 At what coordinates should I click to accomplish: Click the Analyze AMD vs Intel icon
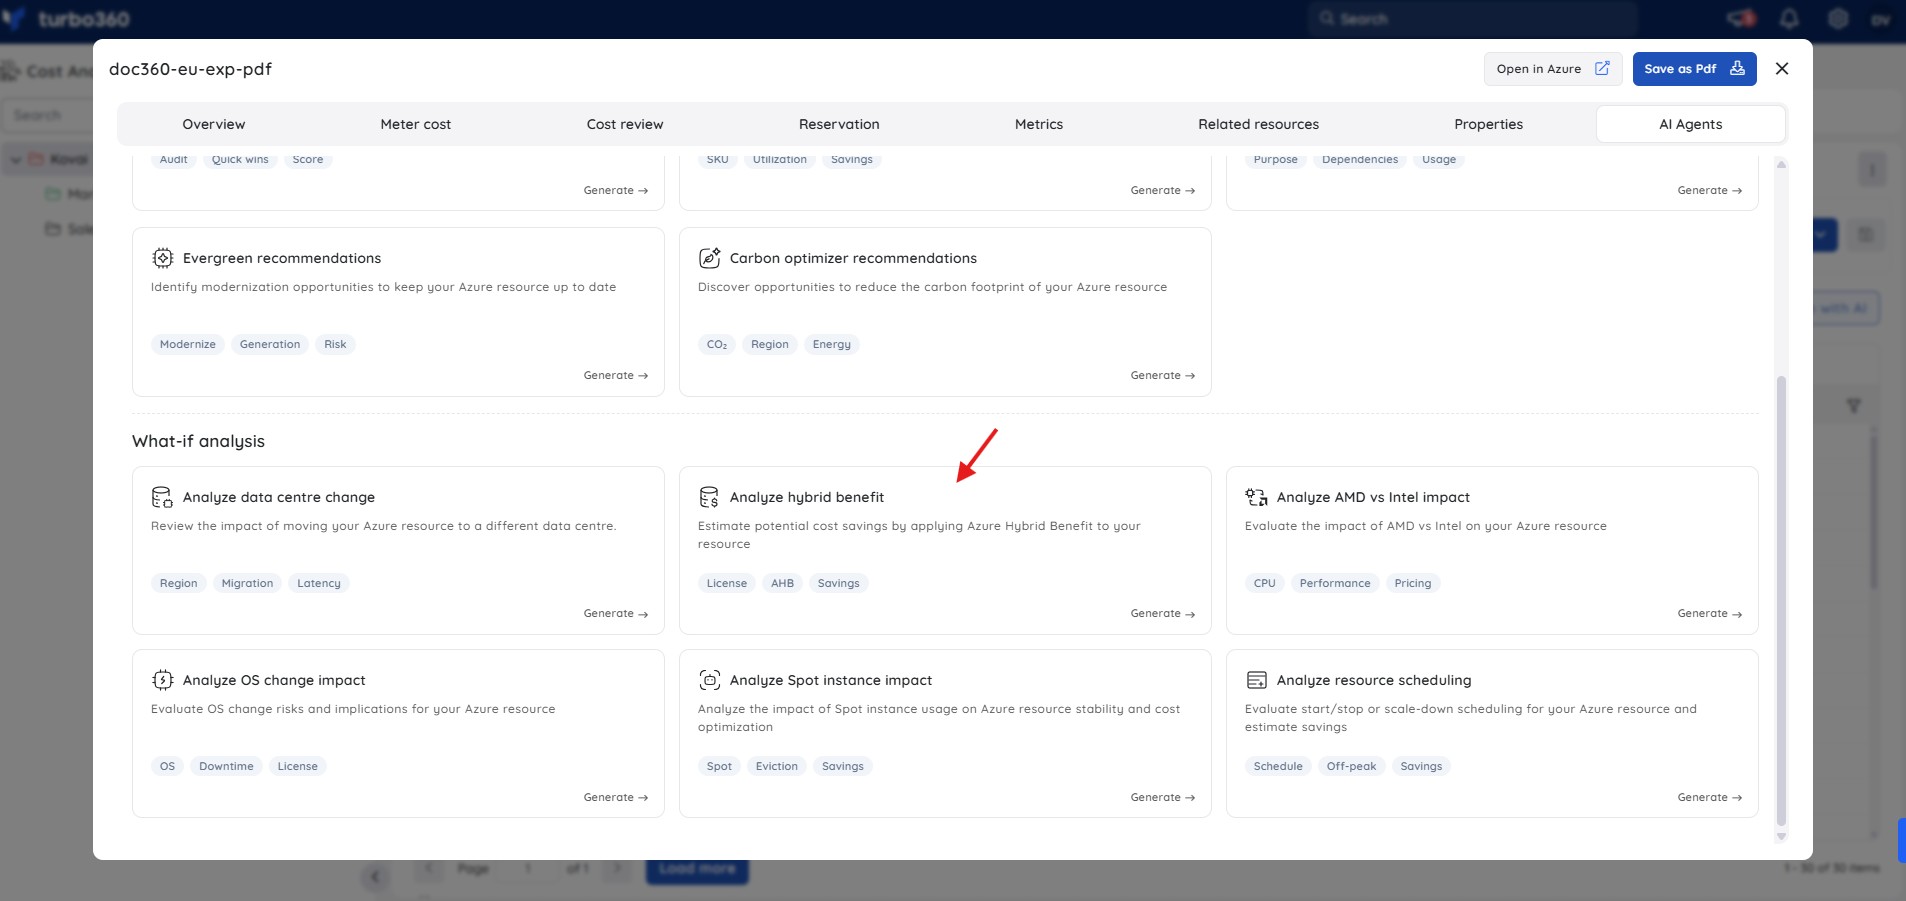(1256, 497)
